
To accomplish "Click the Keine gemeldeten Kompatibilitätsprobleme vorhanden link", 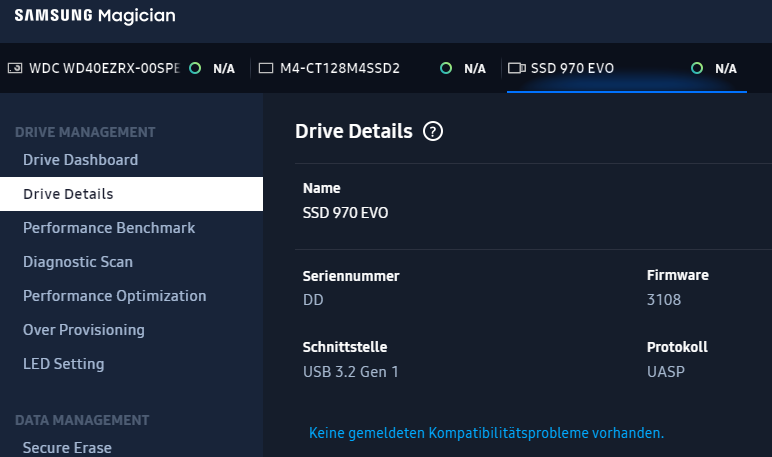I will click(x=486, y=433).
